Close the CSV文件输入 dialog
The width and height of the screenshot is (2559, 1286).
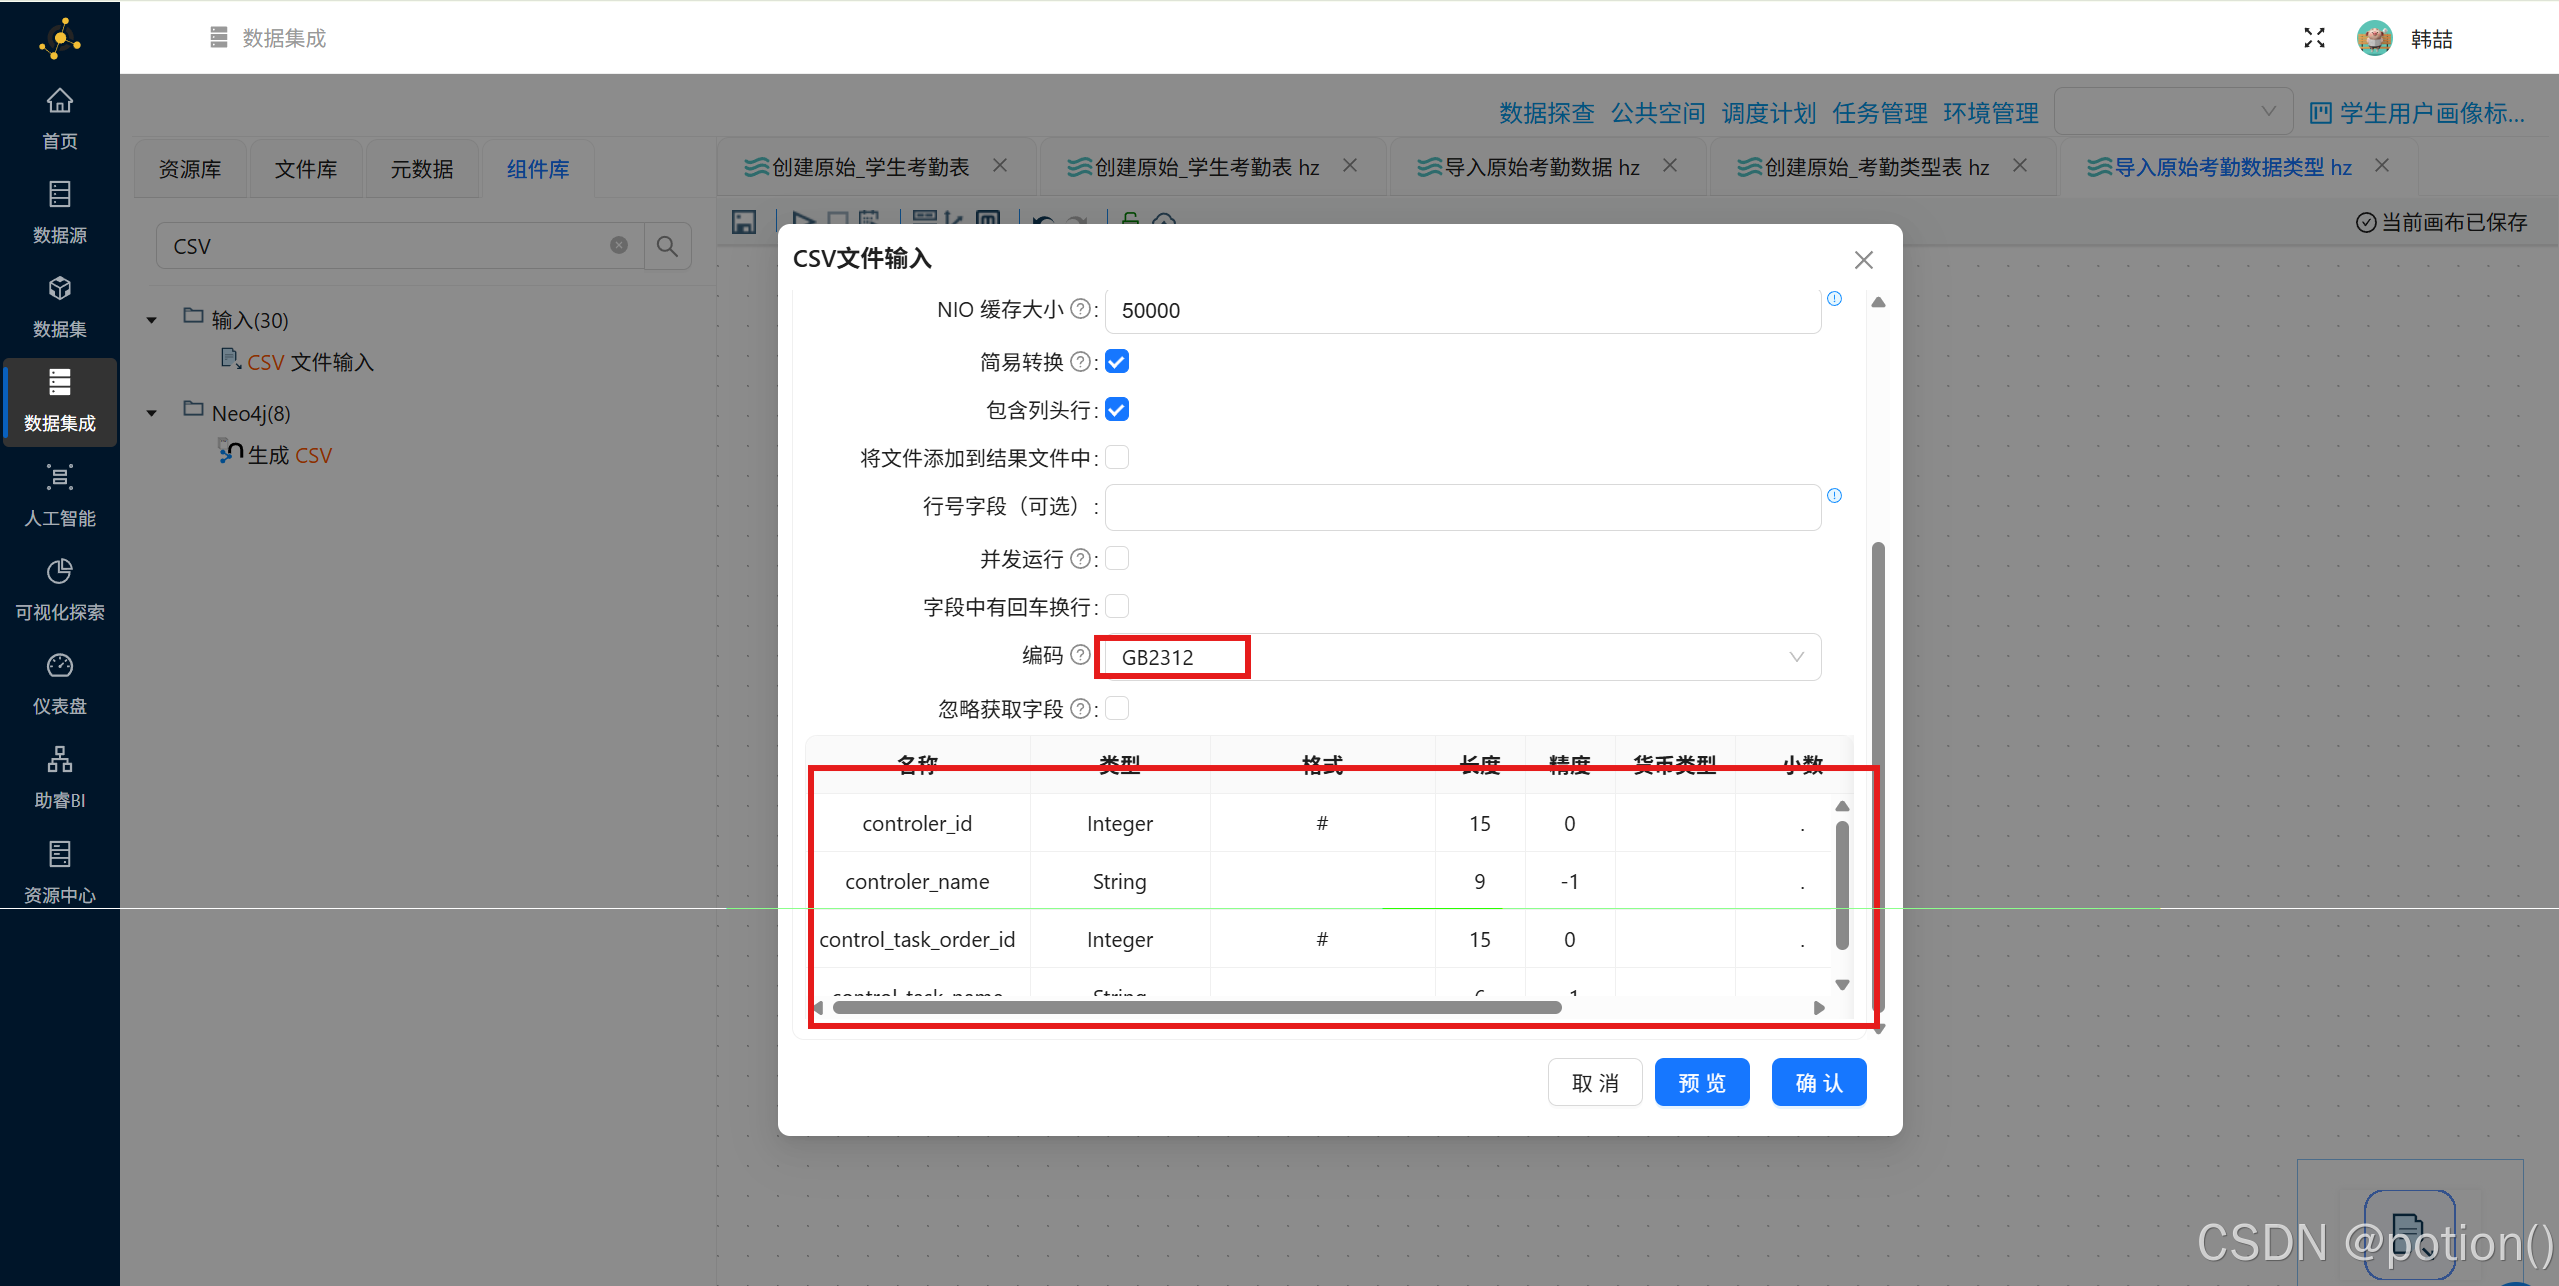(1863, 260)
